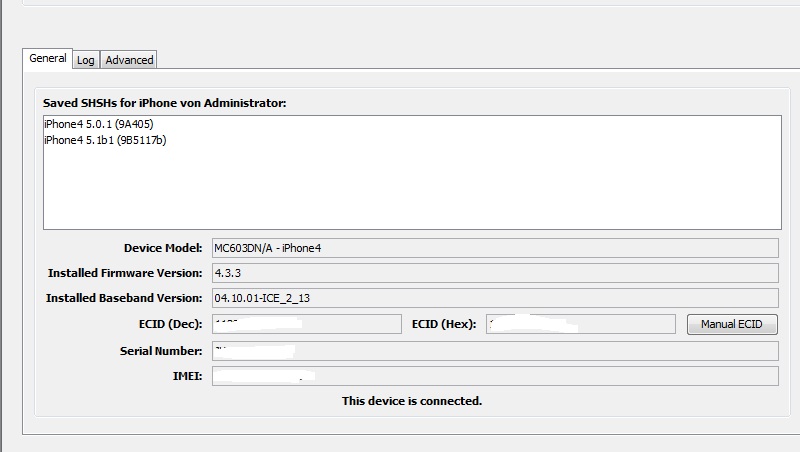Click the Serial Number field
Image resolution: width=800 pixels, height=452 pixels.
(x=495, y=351)
